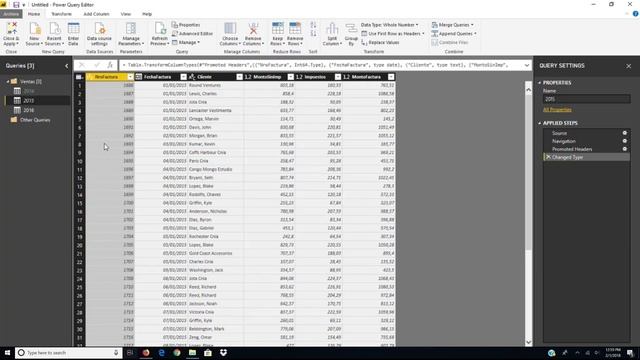Cancel the formula edit with the X icon
The height and width of the screenshot is (360, 640).
82,65
